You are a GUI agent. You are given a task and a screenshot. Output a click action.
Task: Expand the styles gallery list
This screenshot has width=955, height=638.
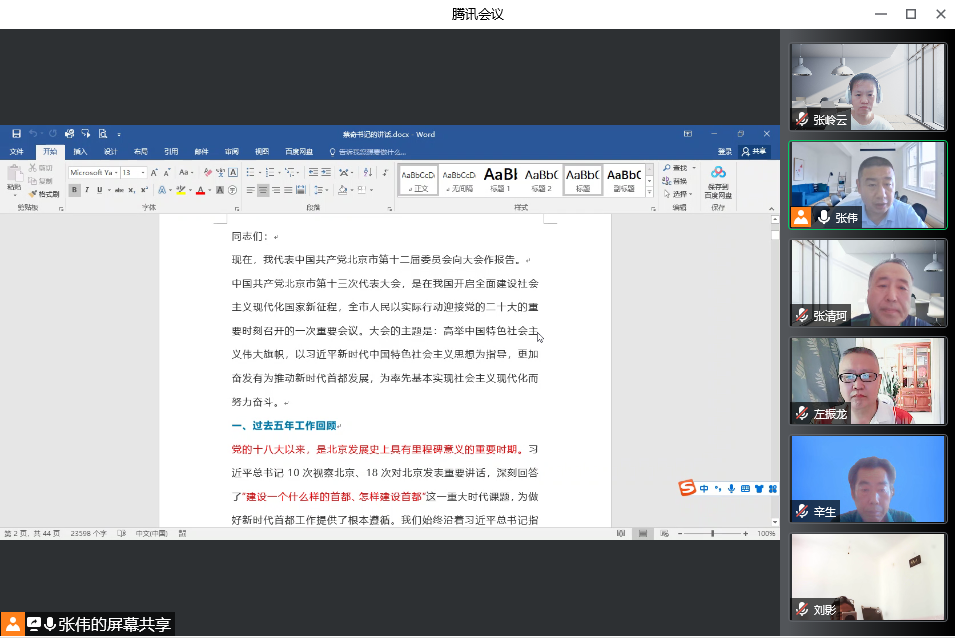tap(649, 191)
